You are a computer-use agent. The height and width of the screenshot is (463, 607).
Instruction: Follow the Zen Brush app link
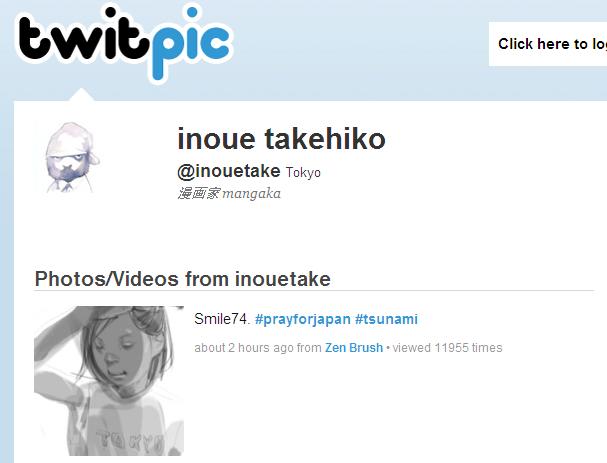[x=354, y=348]
